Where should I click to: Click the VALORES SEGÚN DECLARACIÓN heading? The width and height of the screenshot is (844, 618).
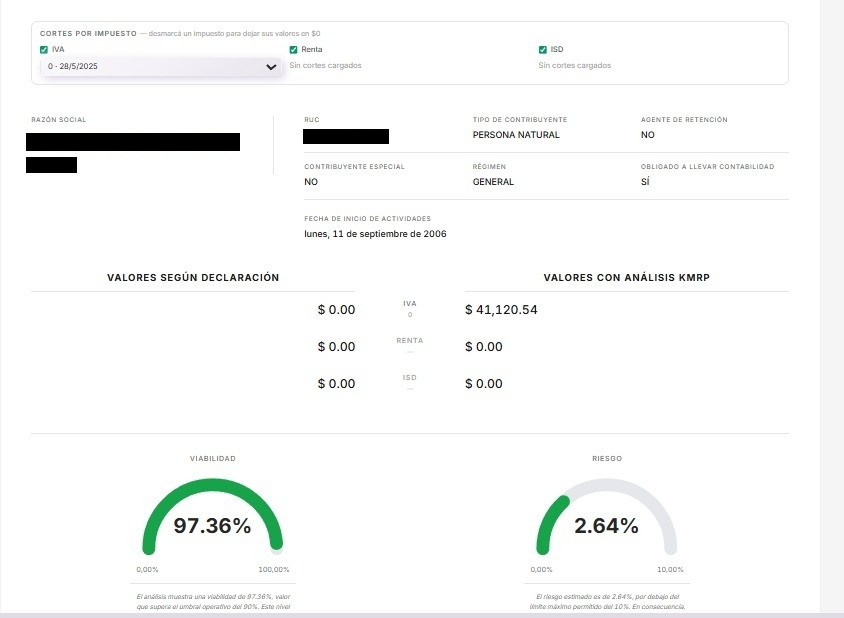coord(193,277)
